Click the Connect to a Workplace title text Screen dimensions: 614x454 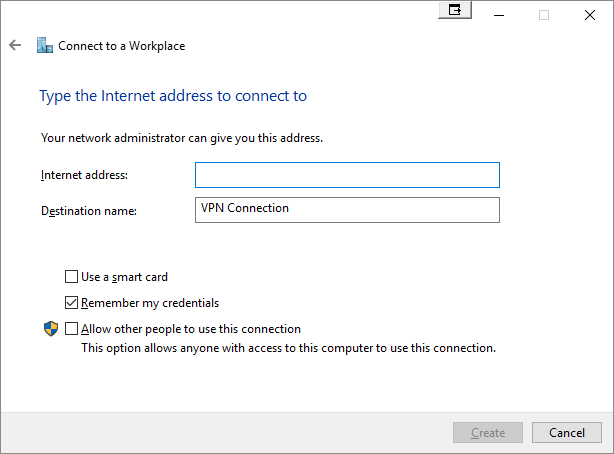coord(121,46)
